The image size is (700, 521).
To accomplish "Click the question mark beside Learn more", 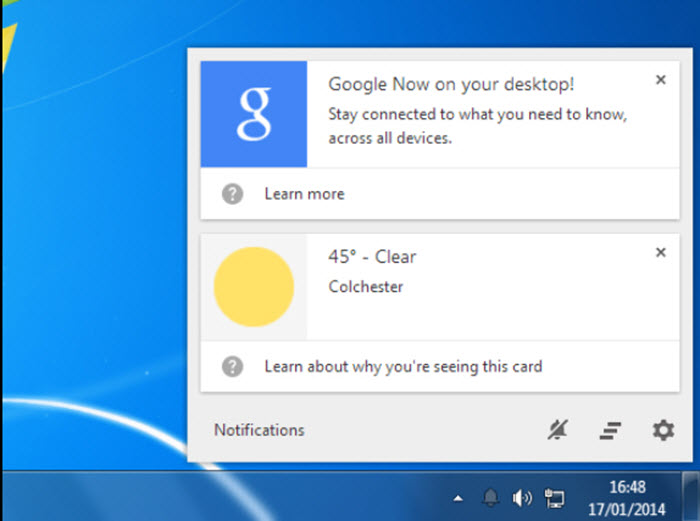I will 233,194.
